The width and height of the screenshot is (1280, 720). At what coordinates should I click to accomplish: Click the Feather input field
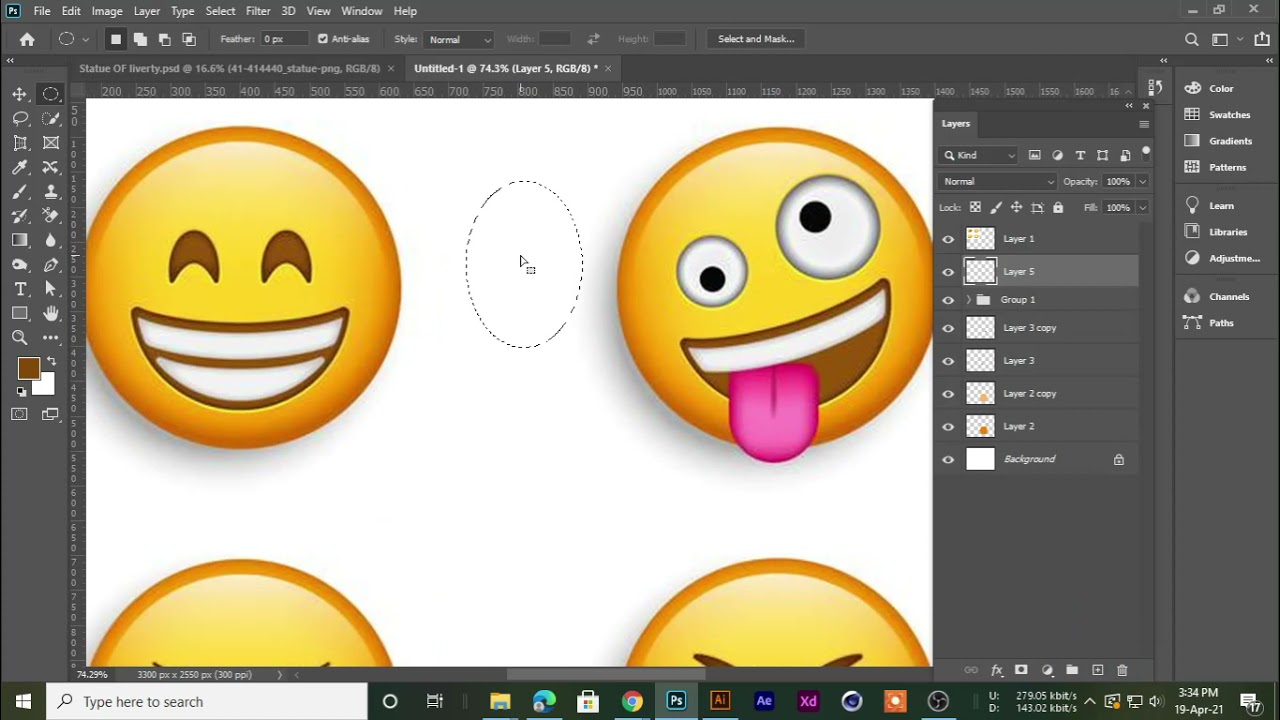pyautogui.click(x=284, y=39)
